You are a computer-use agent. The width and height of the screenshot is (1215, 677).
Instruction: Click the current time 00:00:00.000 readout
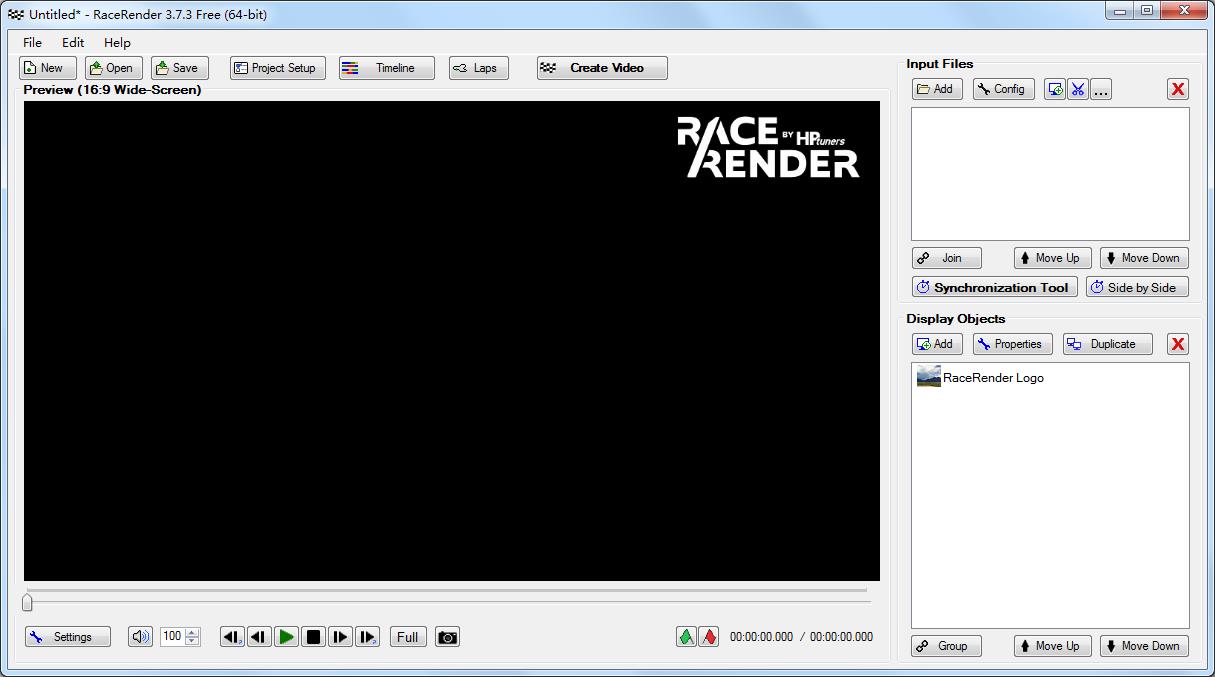761,637
